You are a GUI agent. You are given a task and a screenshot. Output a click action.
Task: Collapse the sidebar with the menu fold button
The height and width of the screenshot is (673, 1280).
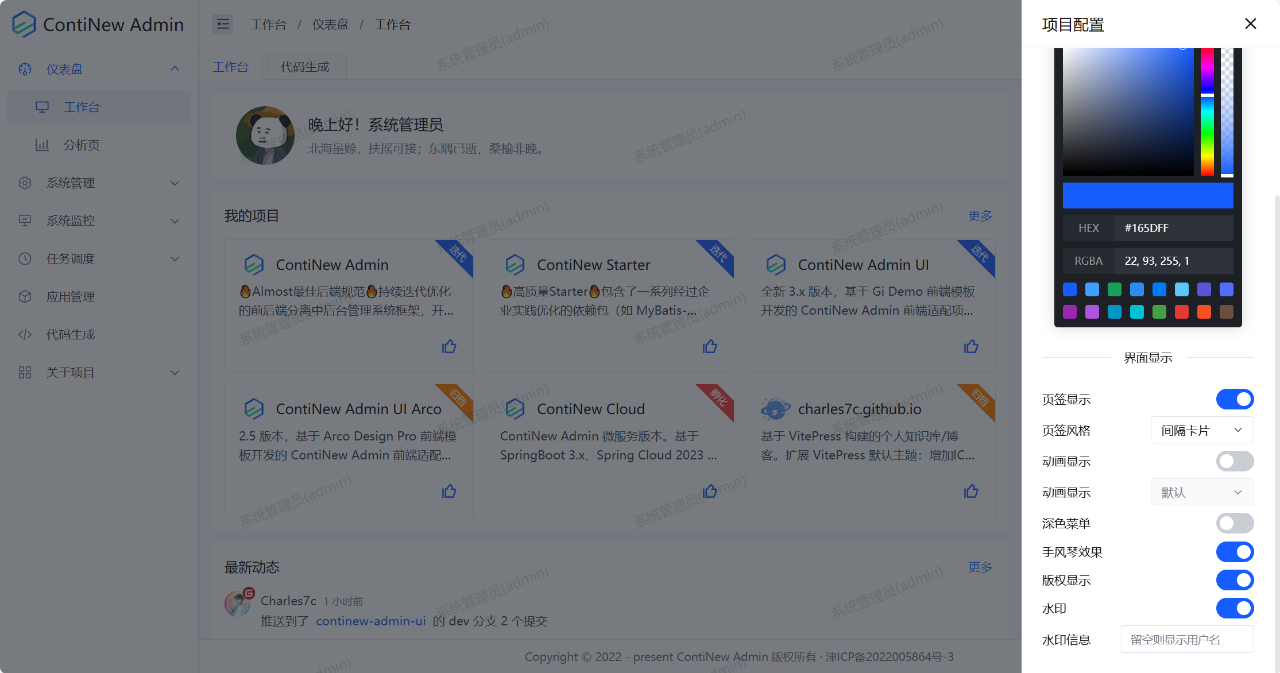click(x=223, y=24)
